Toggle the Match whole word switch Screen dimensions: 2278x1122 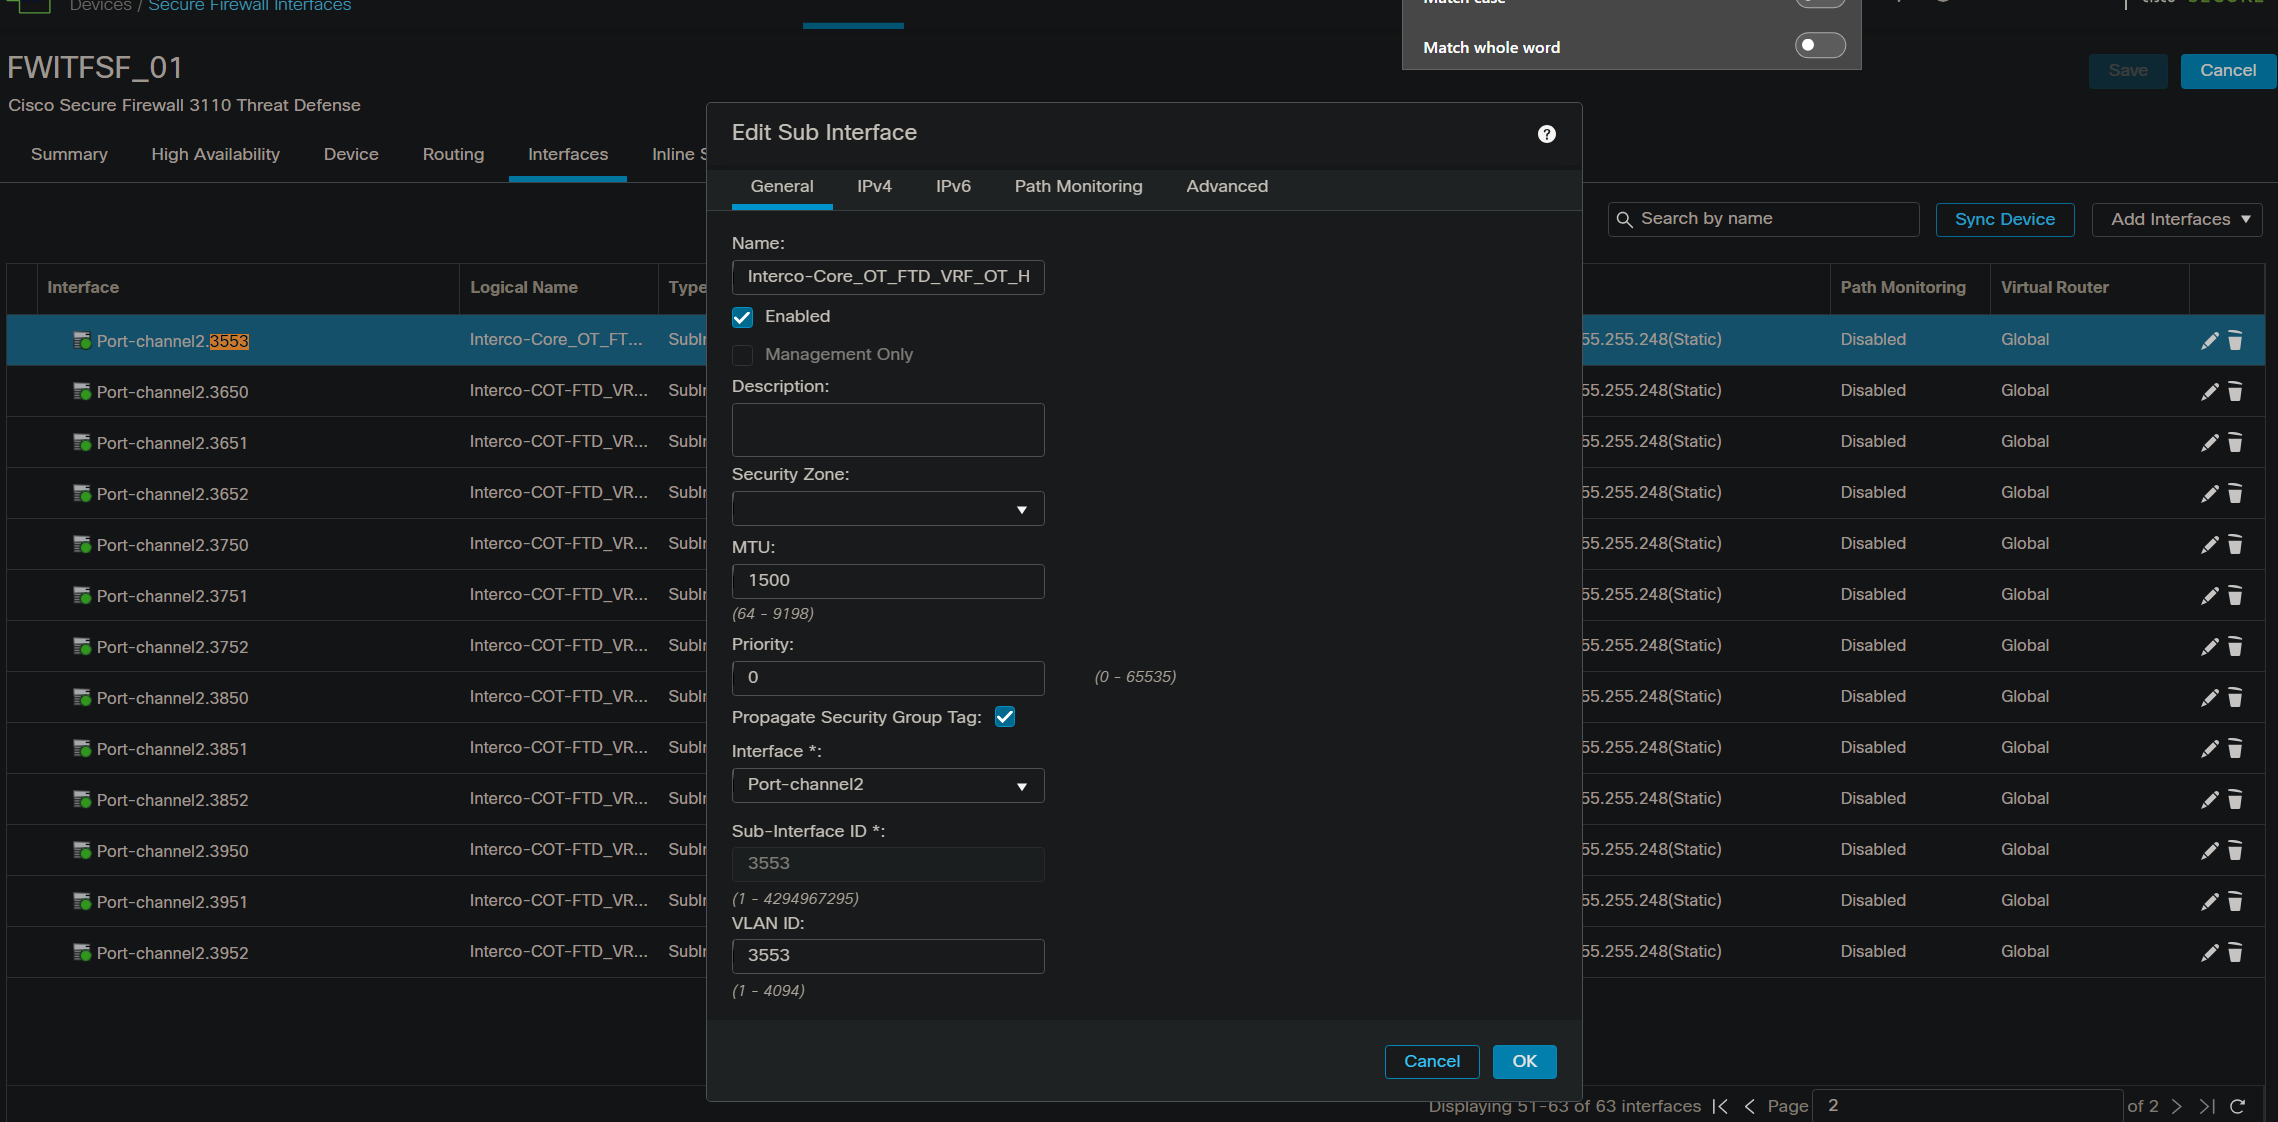tap(1820, 45)
